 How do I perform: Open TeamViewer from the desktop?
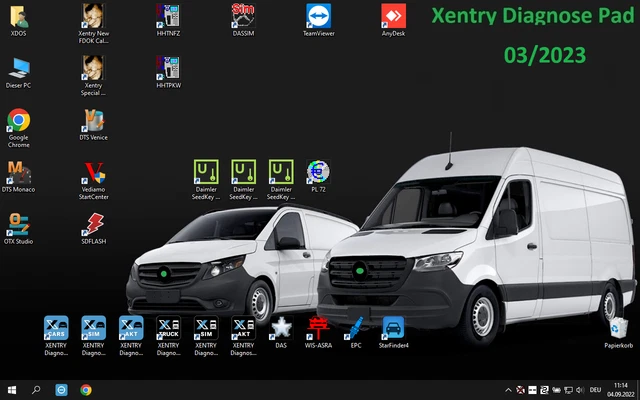tap(318, 20)
